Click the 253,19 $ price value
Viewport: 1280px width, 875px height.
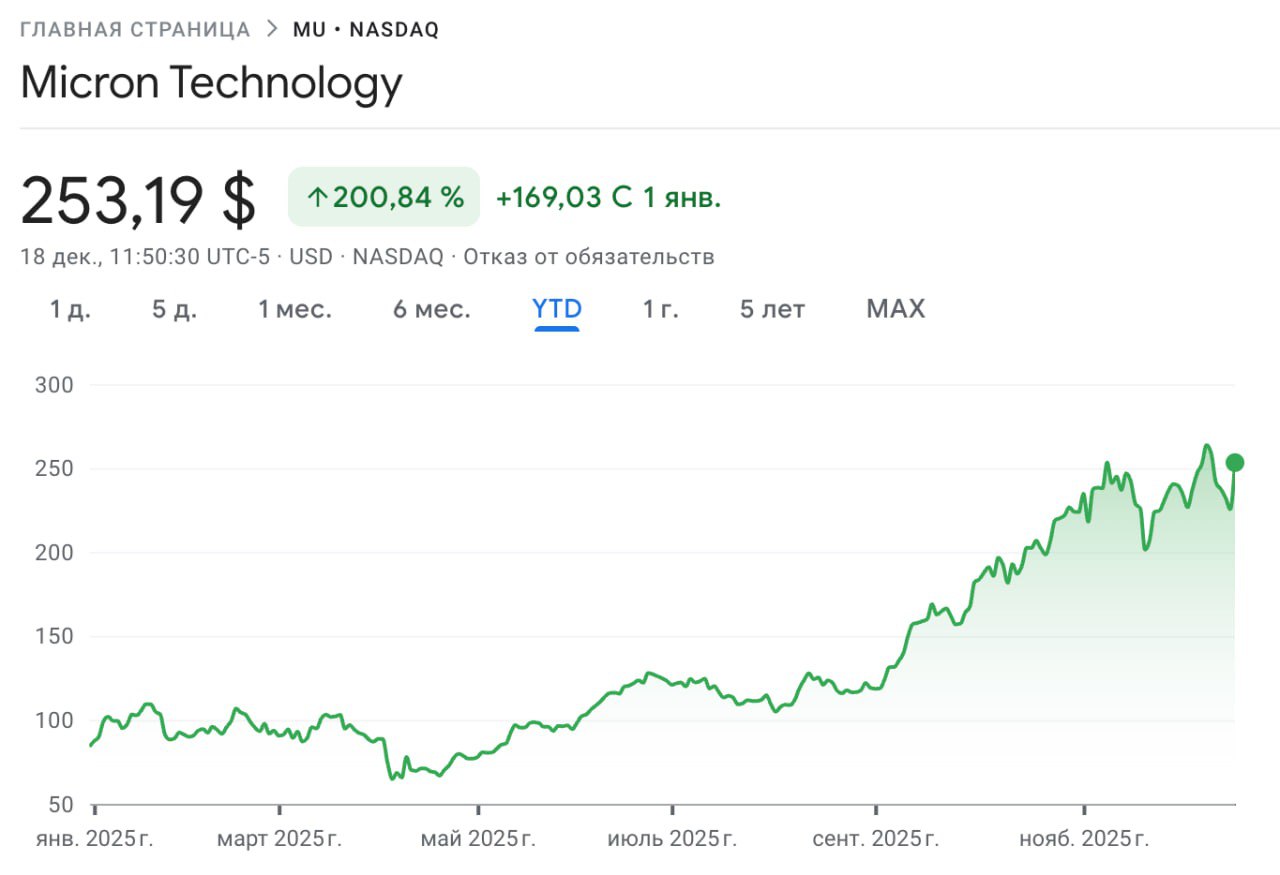click(x=138, y=199)
